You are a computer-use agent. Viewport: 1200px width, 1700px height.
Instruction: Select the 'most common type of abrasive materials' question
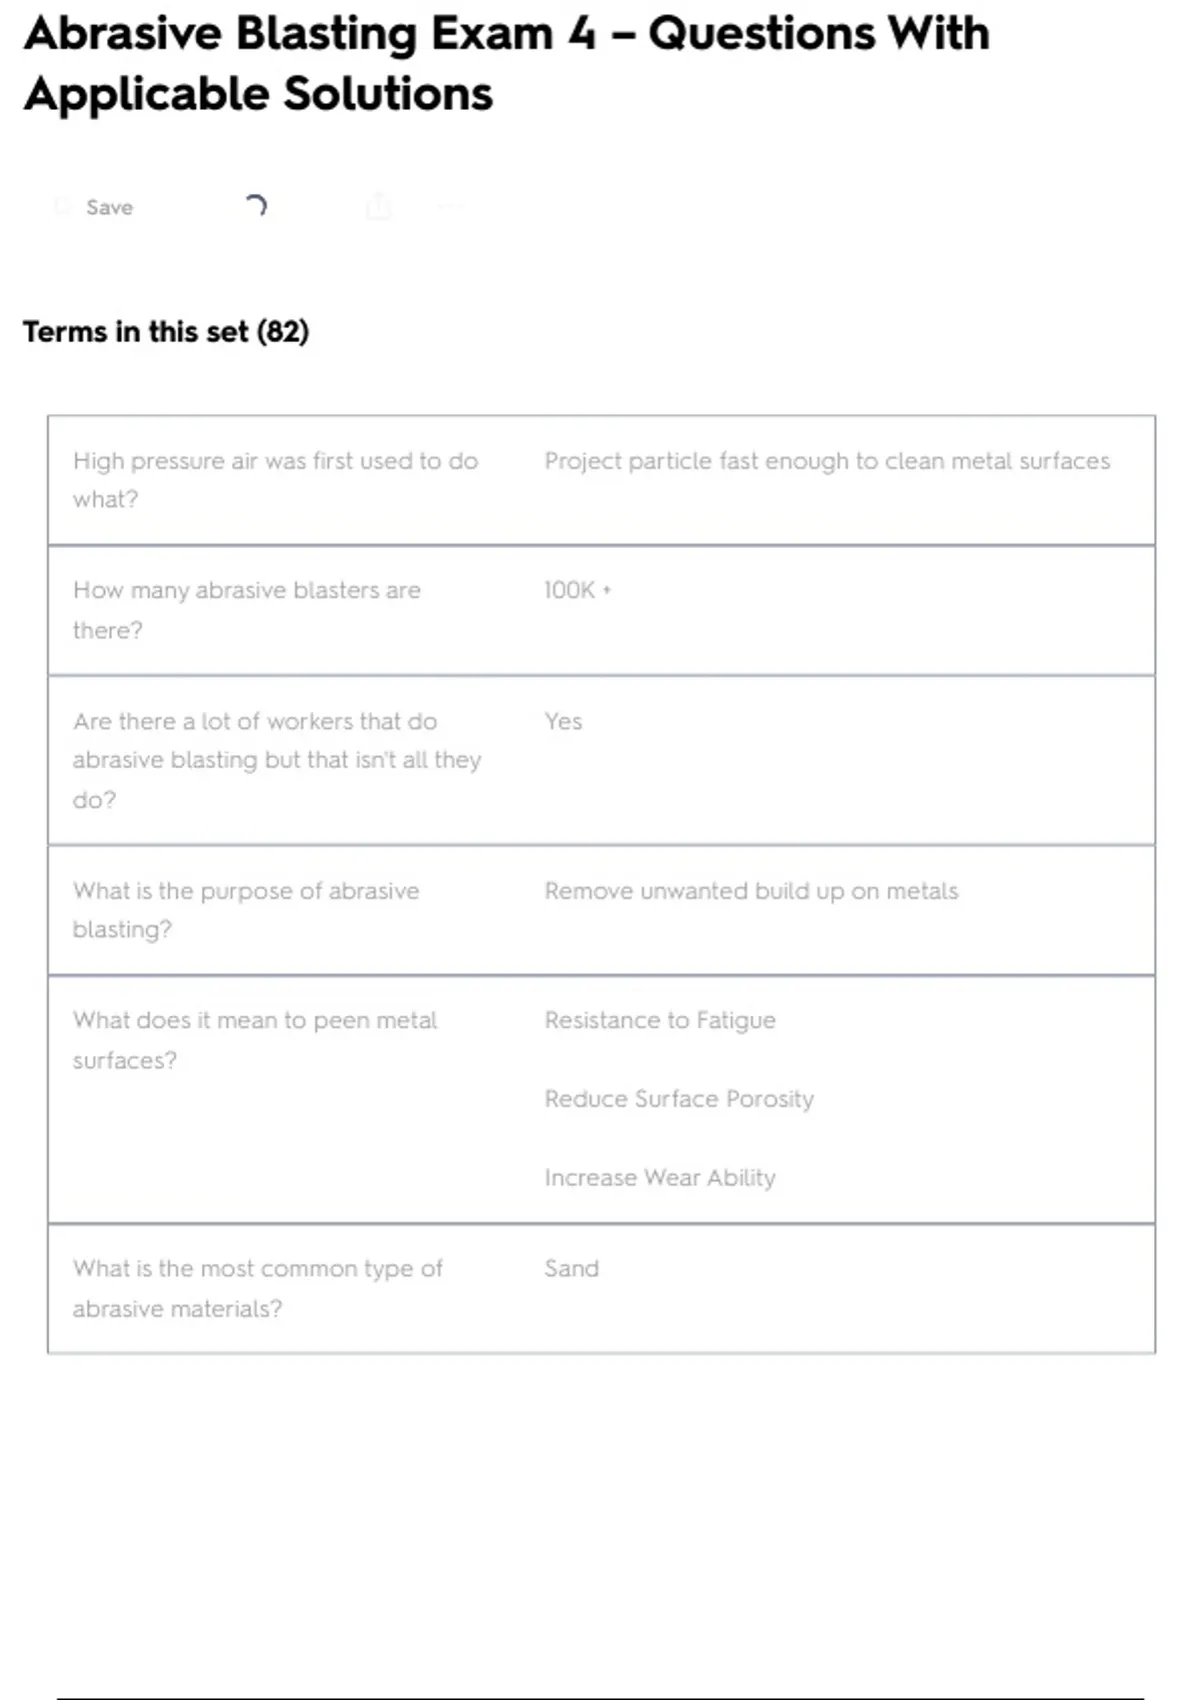257,1288
